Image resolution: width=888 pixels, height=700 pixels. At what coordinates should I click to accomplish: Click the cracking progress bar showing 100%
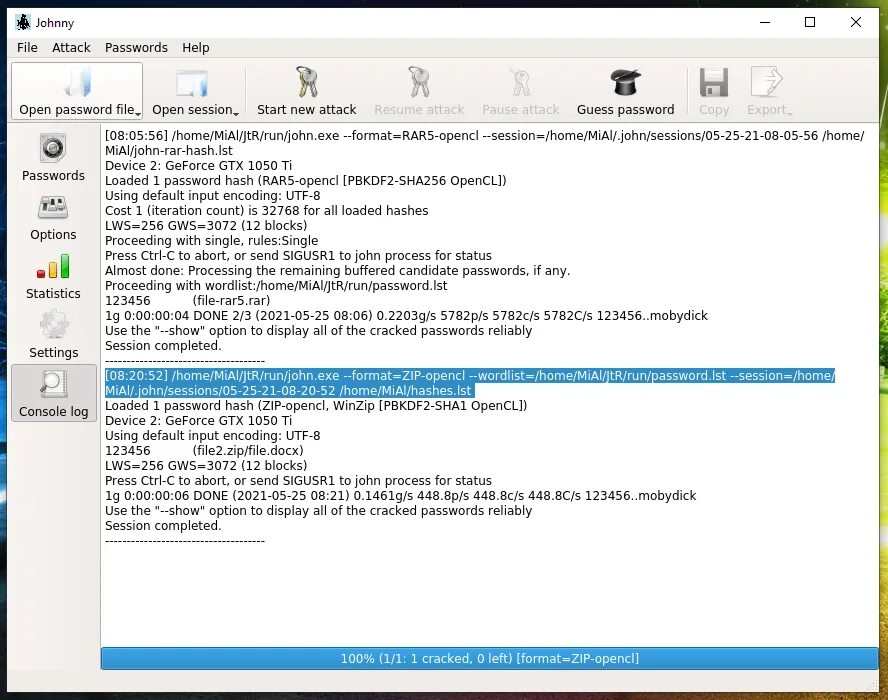(489, 658)
